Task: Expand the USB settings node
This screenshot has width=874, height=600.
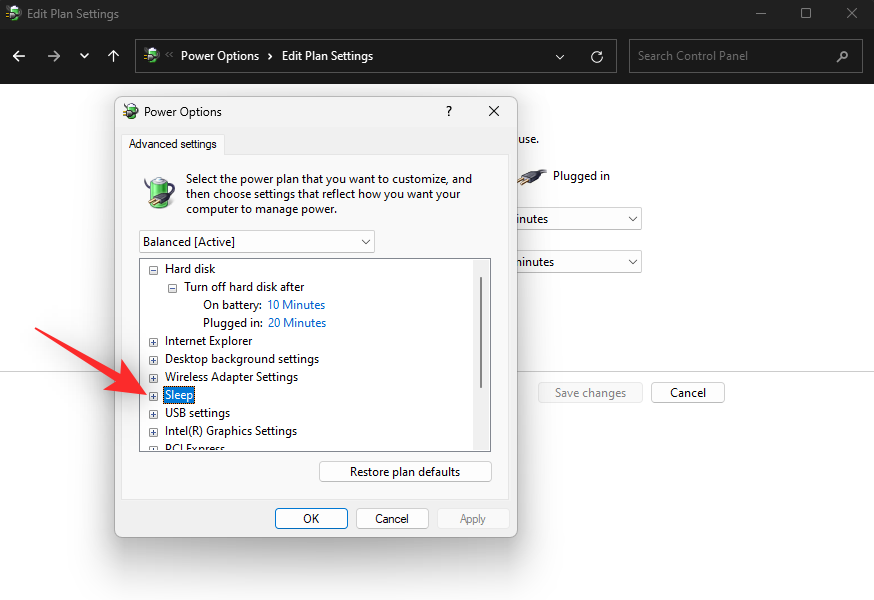Action: (x=153, y=414)
